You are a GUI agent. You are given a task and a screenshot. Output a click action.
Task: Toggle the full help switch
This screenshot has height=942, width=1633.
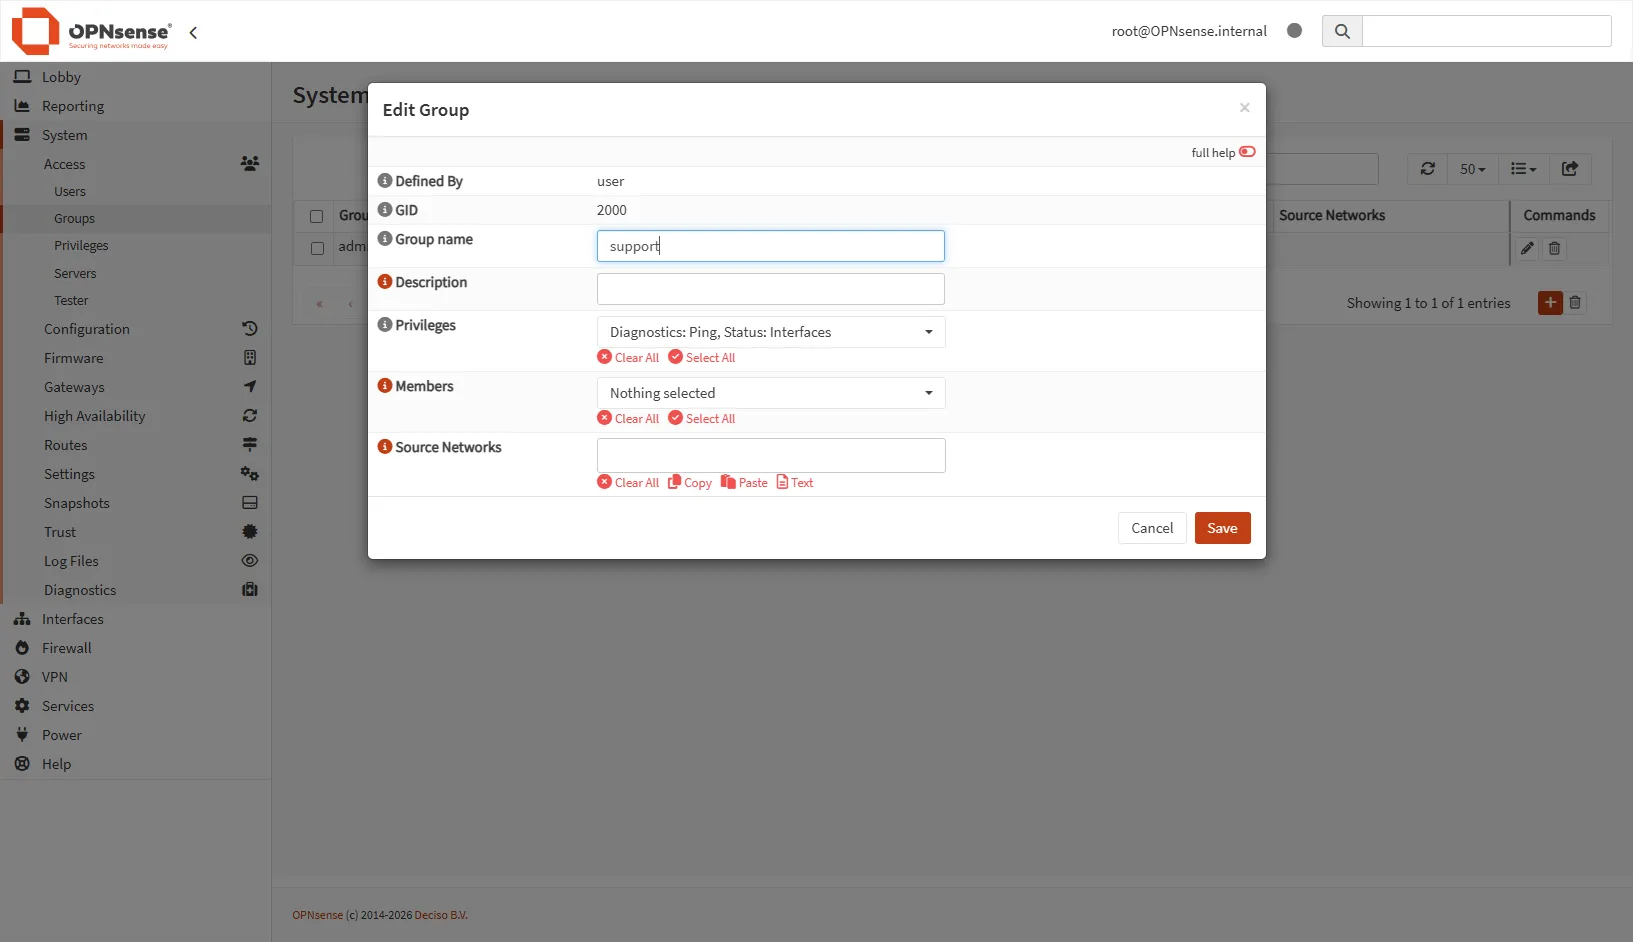(x=1247, y=152)
